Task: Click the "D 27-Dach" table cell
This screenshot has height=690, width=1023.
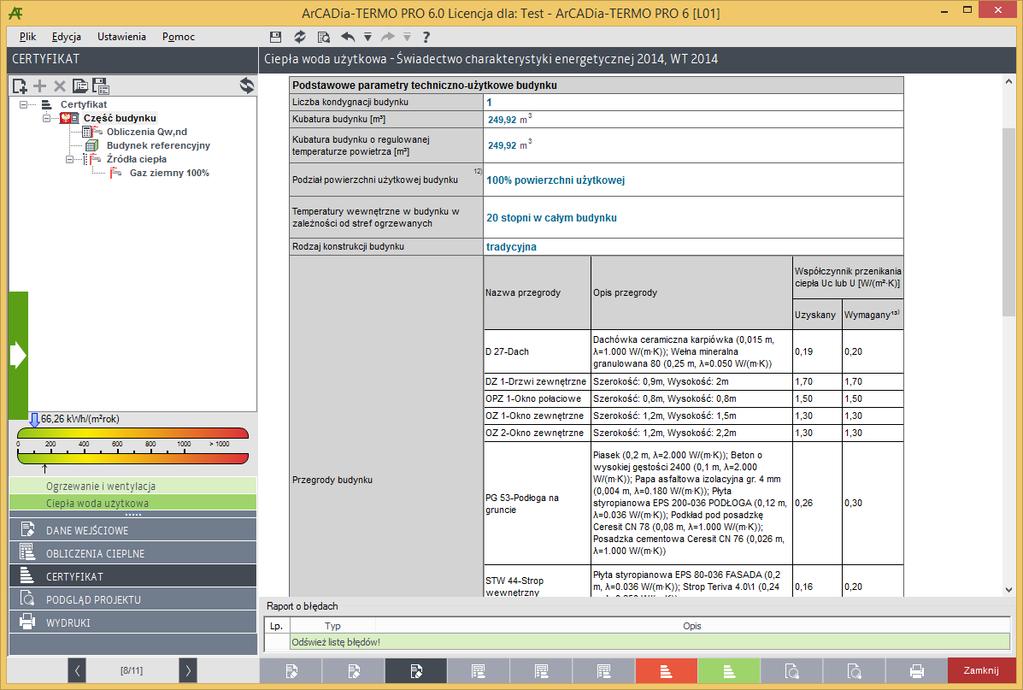Action: pos(537,352)
